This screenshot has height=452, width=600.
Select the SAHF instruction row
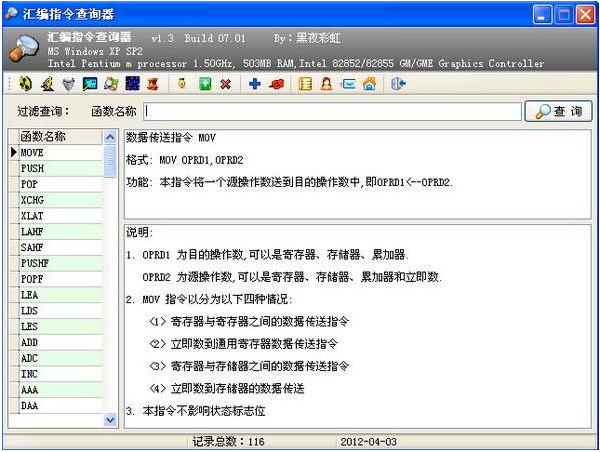coord(60,248)
